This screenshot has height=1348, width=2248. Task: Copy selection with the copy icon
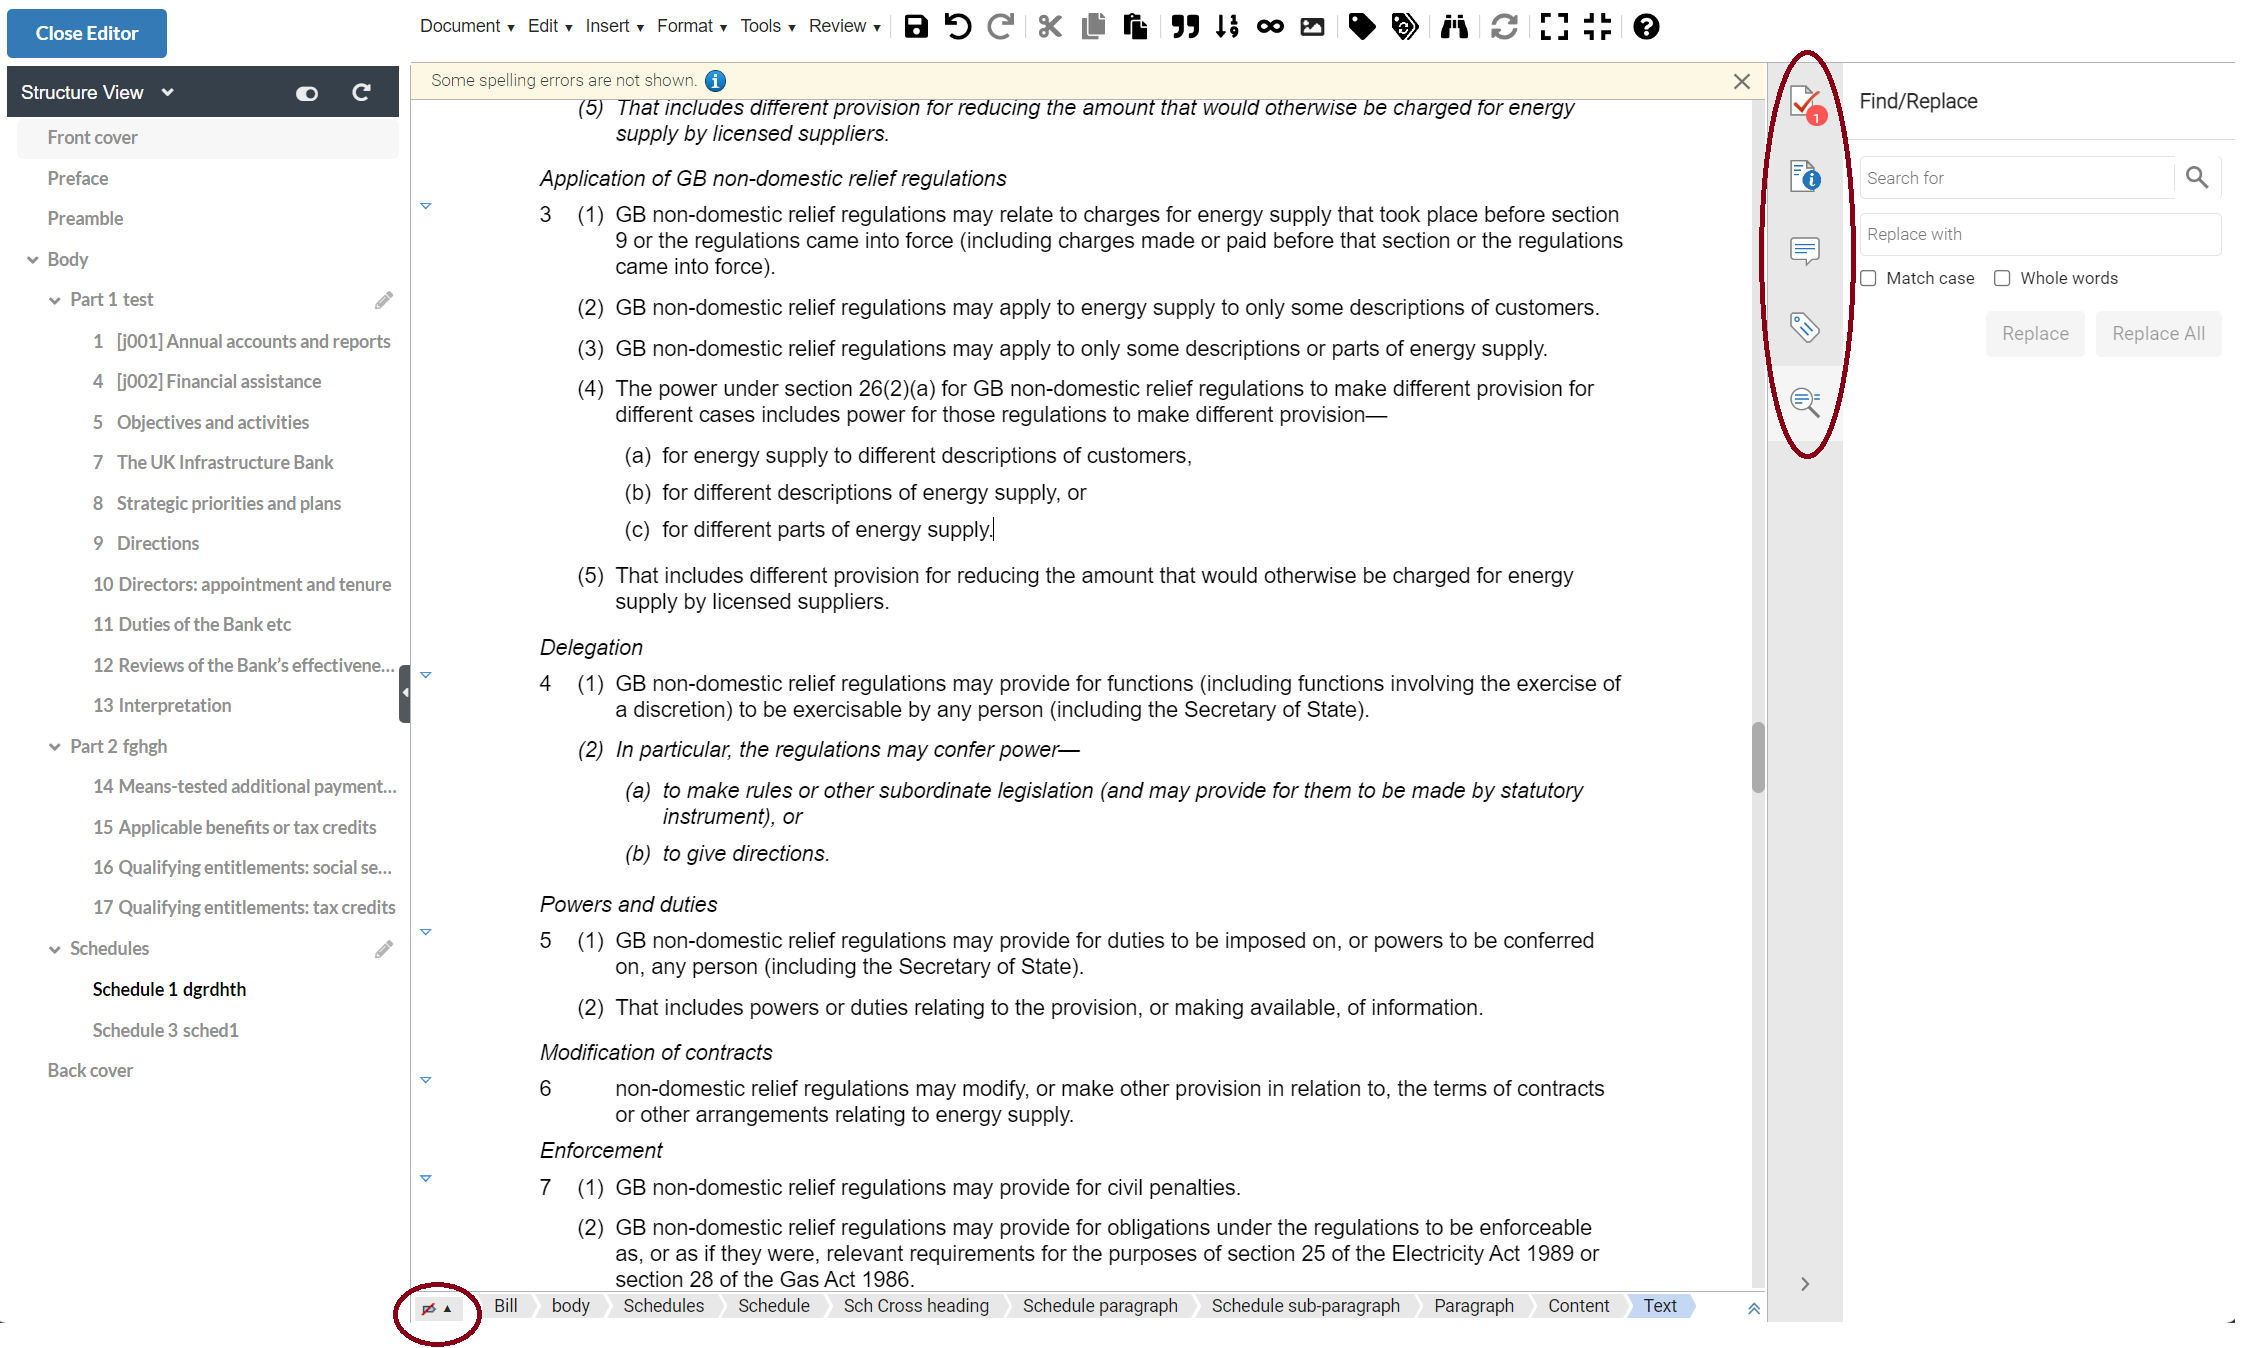pos(1093,27)
